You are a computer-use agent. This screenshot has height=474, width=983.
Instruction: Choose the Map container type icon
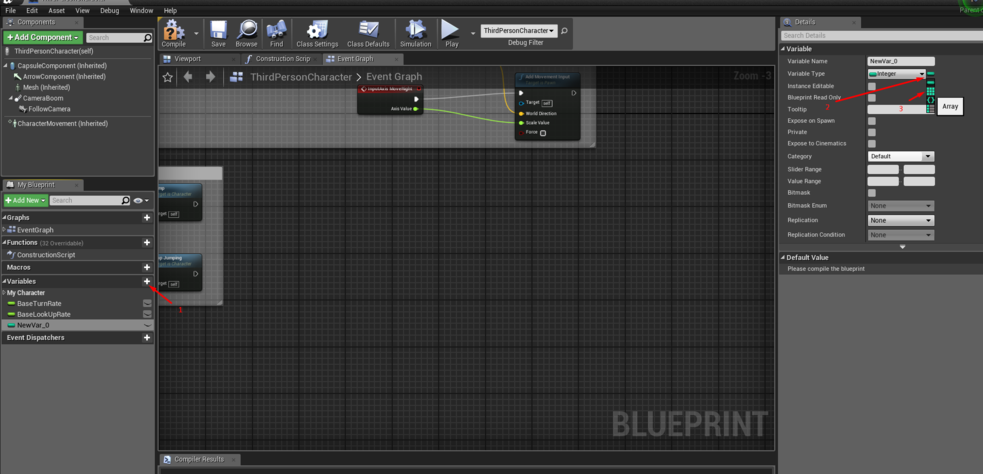pyautogui.click(x=930, y=109)
